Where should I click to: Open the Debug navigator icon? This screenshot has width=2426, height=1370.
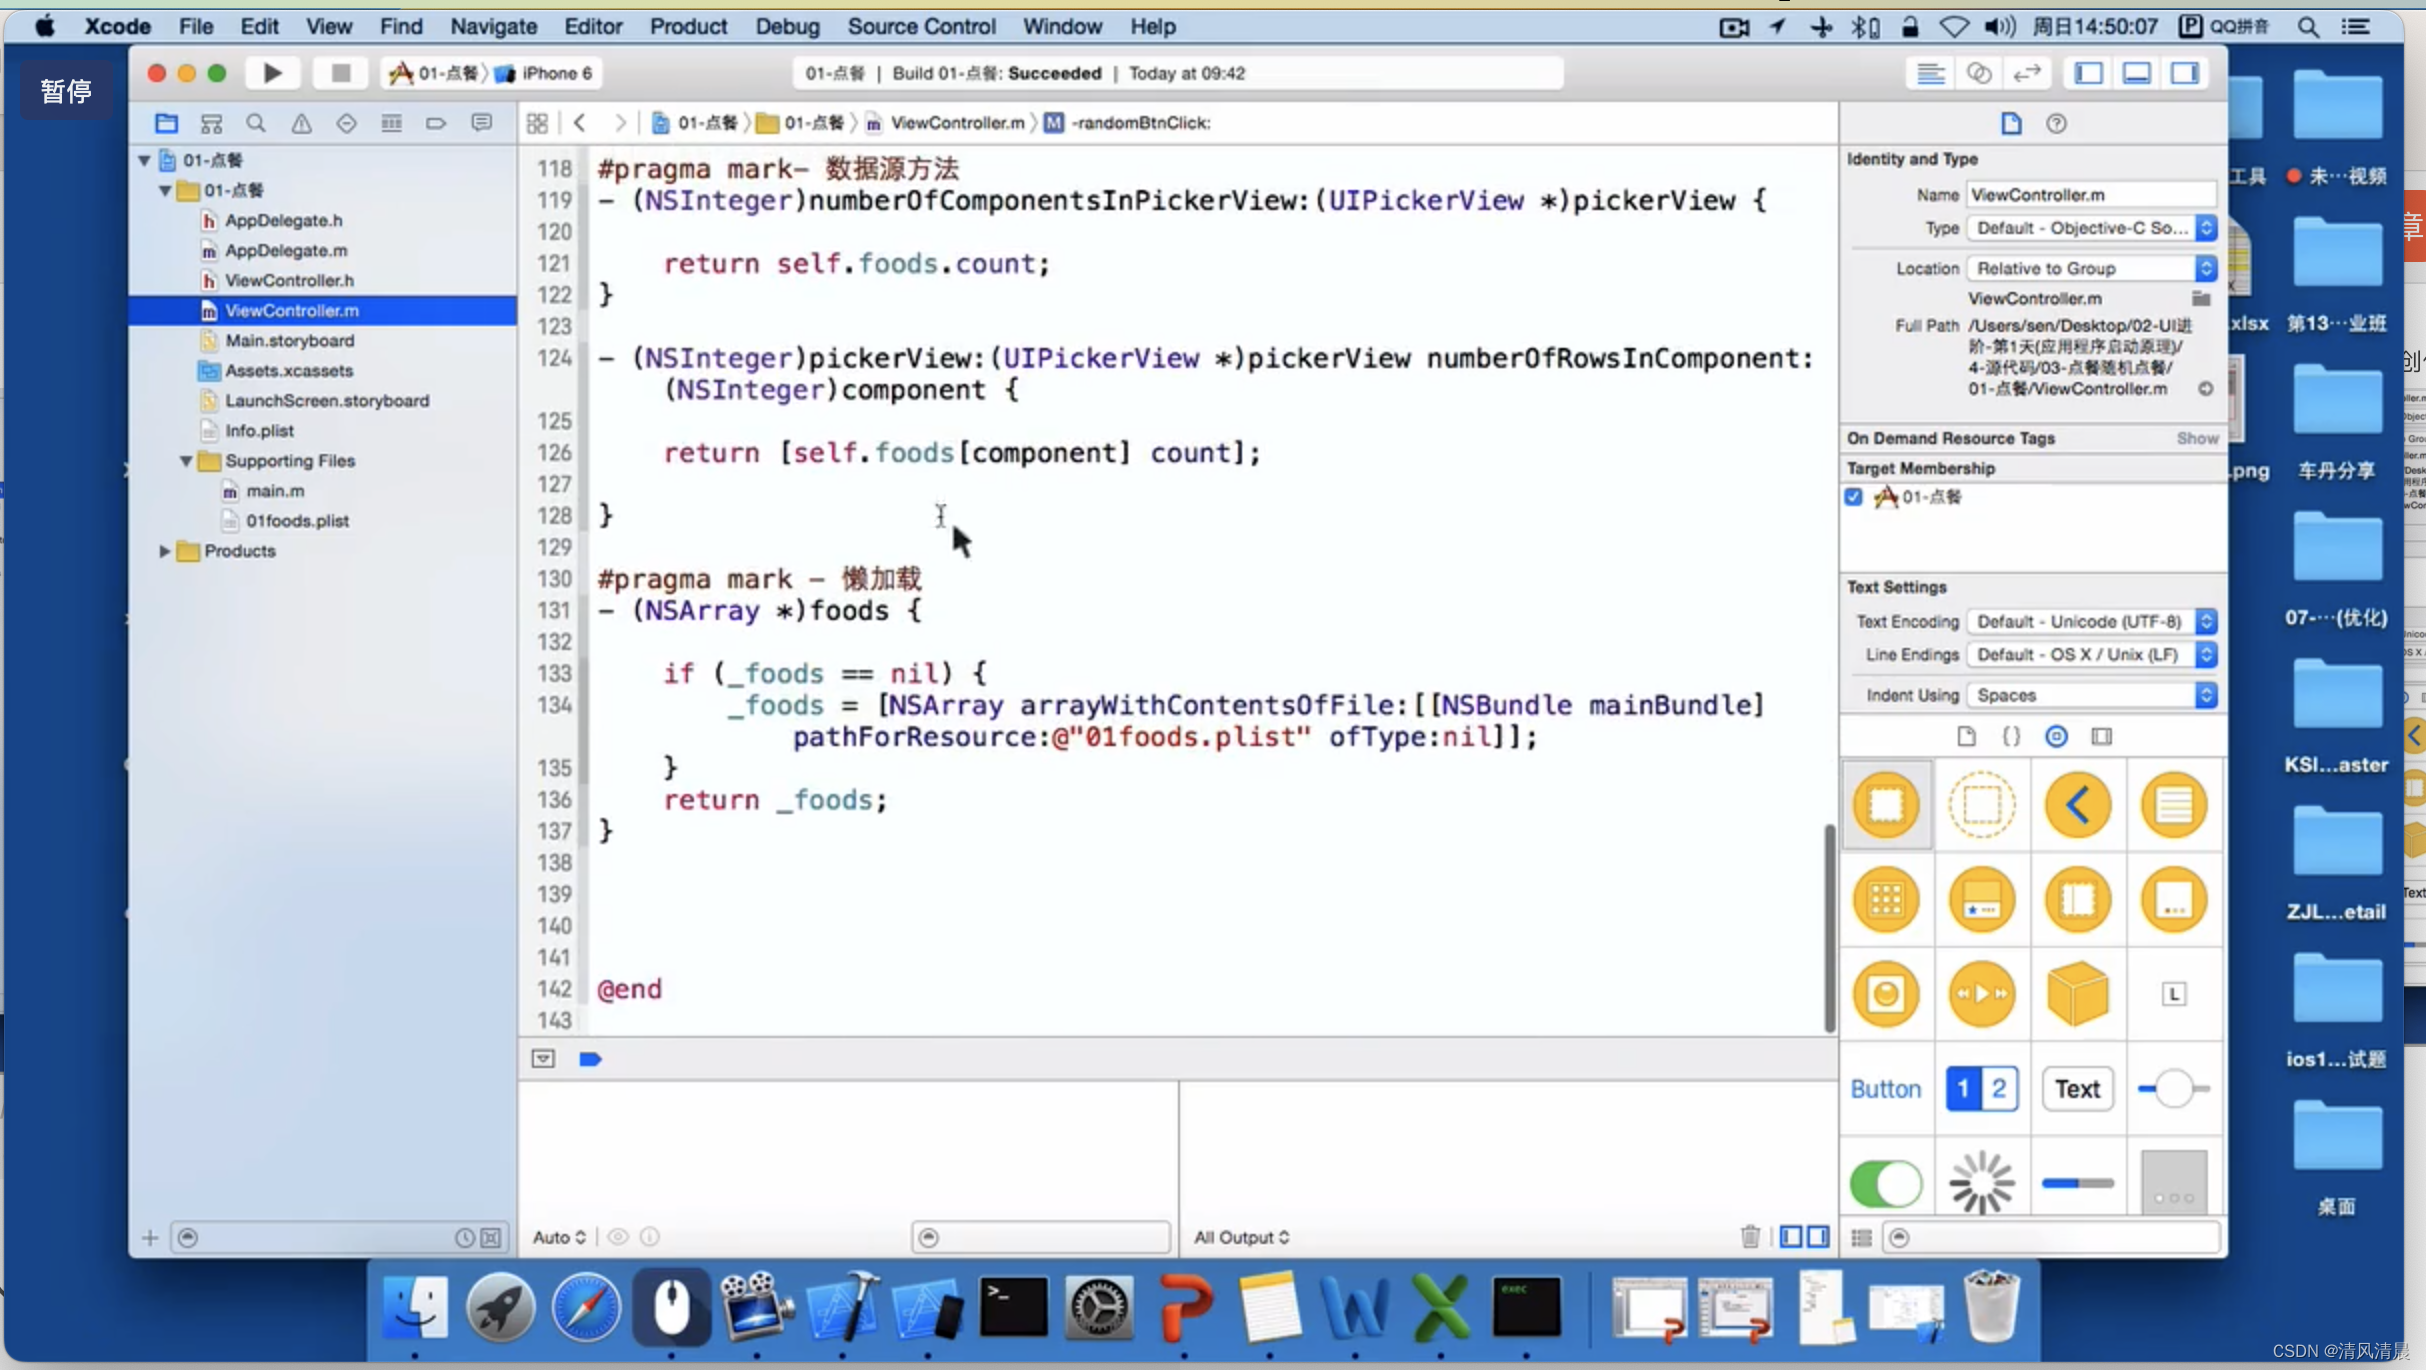point(391,123)
